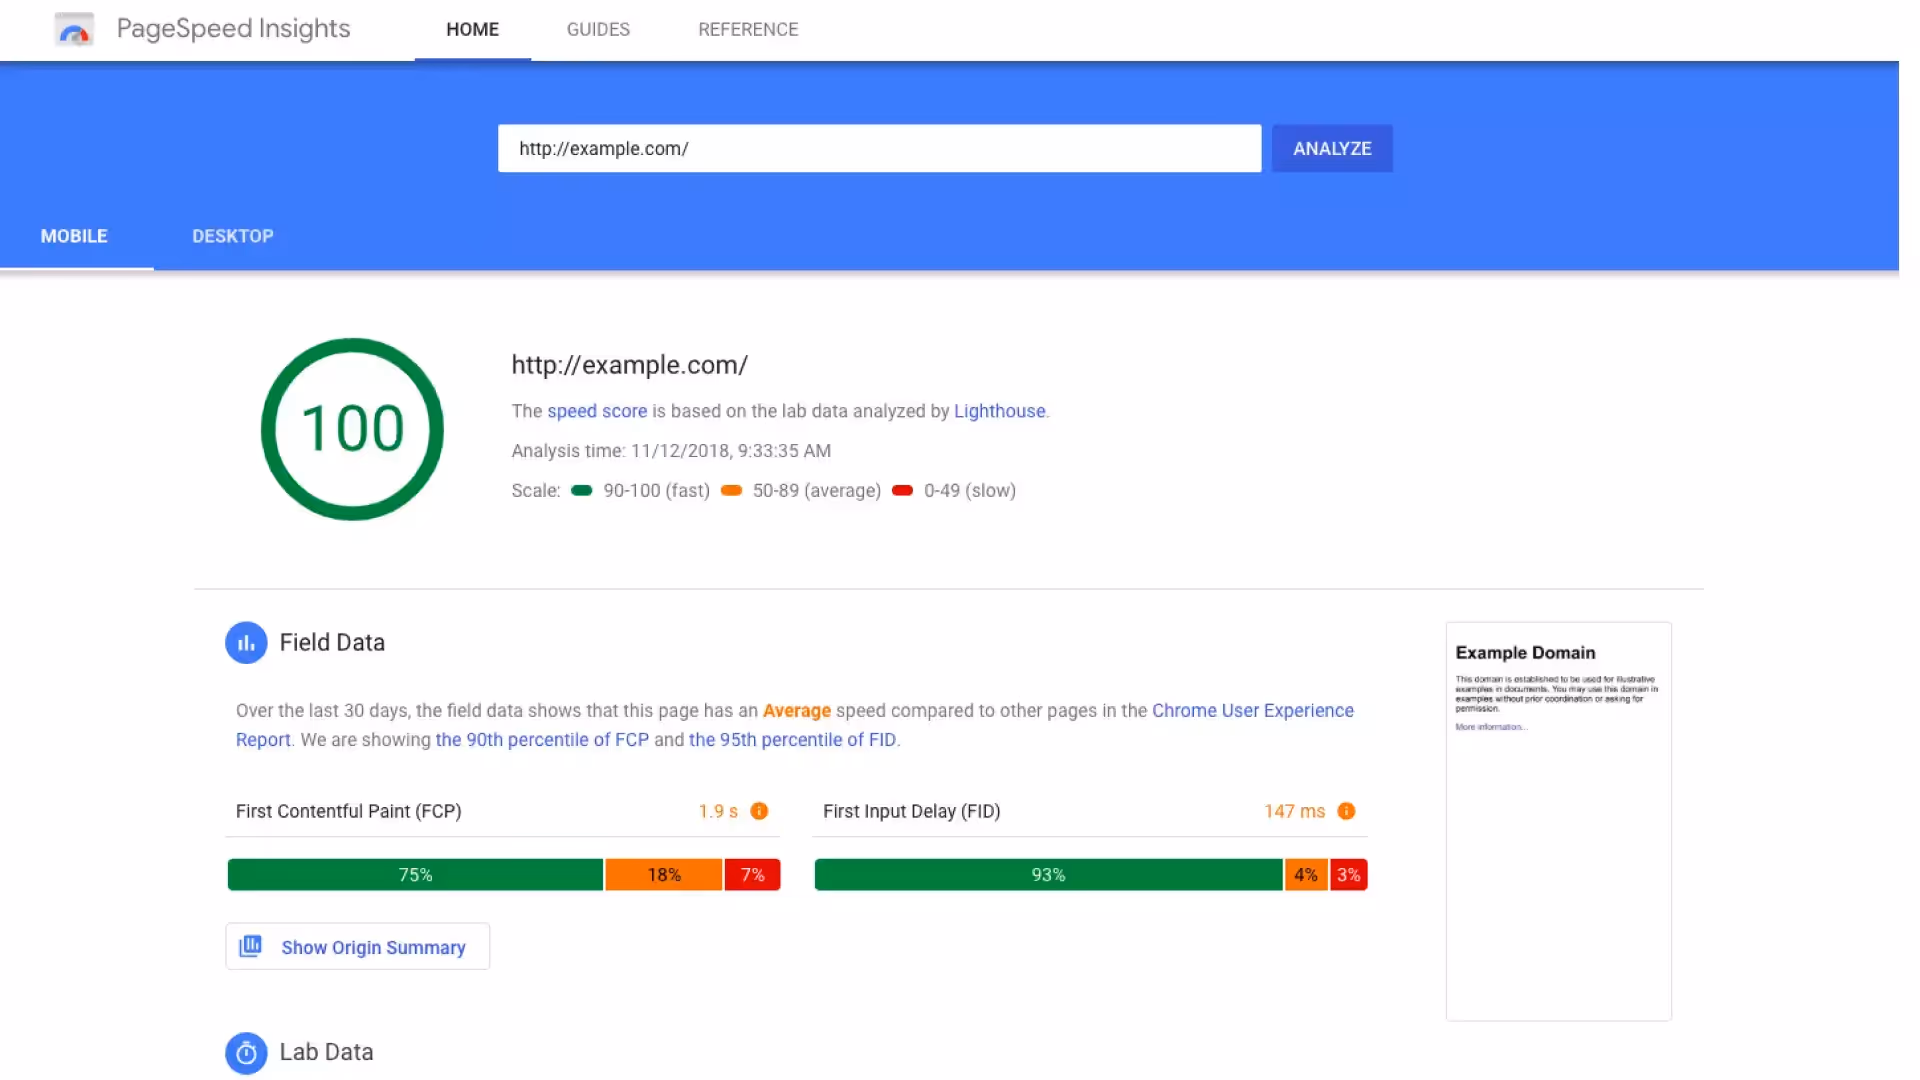Image resolution: width=1920 pixels, height=1080 pixels.
Task: Click the info icon next to 1.9 s
Action: (x=759, y=811)
